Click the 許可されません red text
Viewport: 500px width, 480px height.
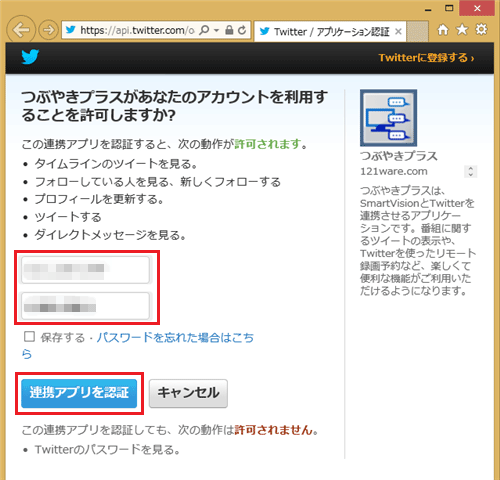274,430
